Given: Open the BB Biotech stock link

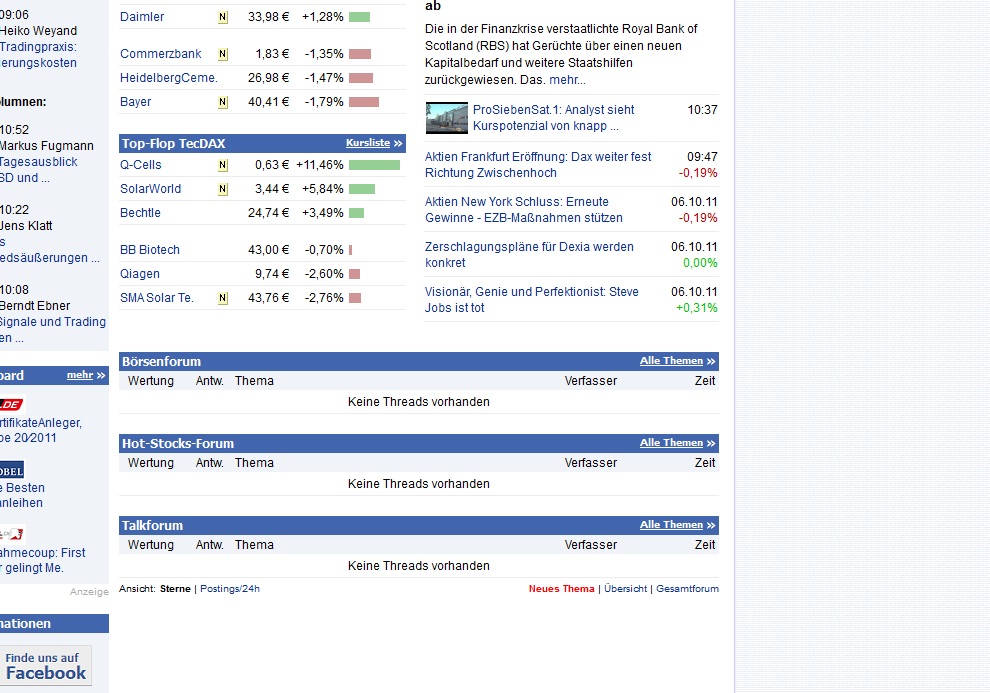Looking at the screenshot, I should coord(150,250).
